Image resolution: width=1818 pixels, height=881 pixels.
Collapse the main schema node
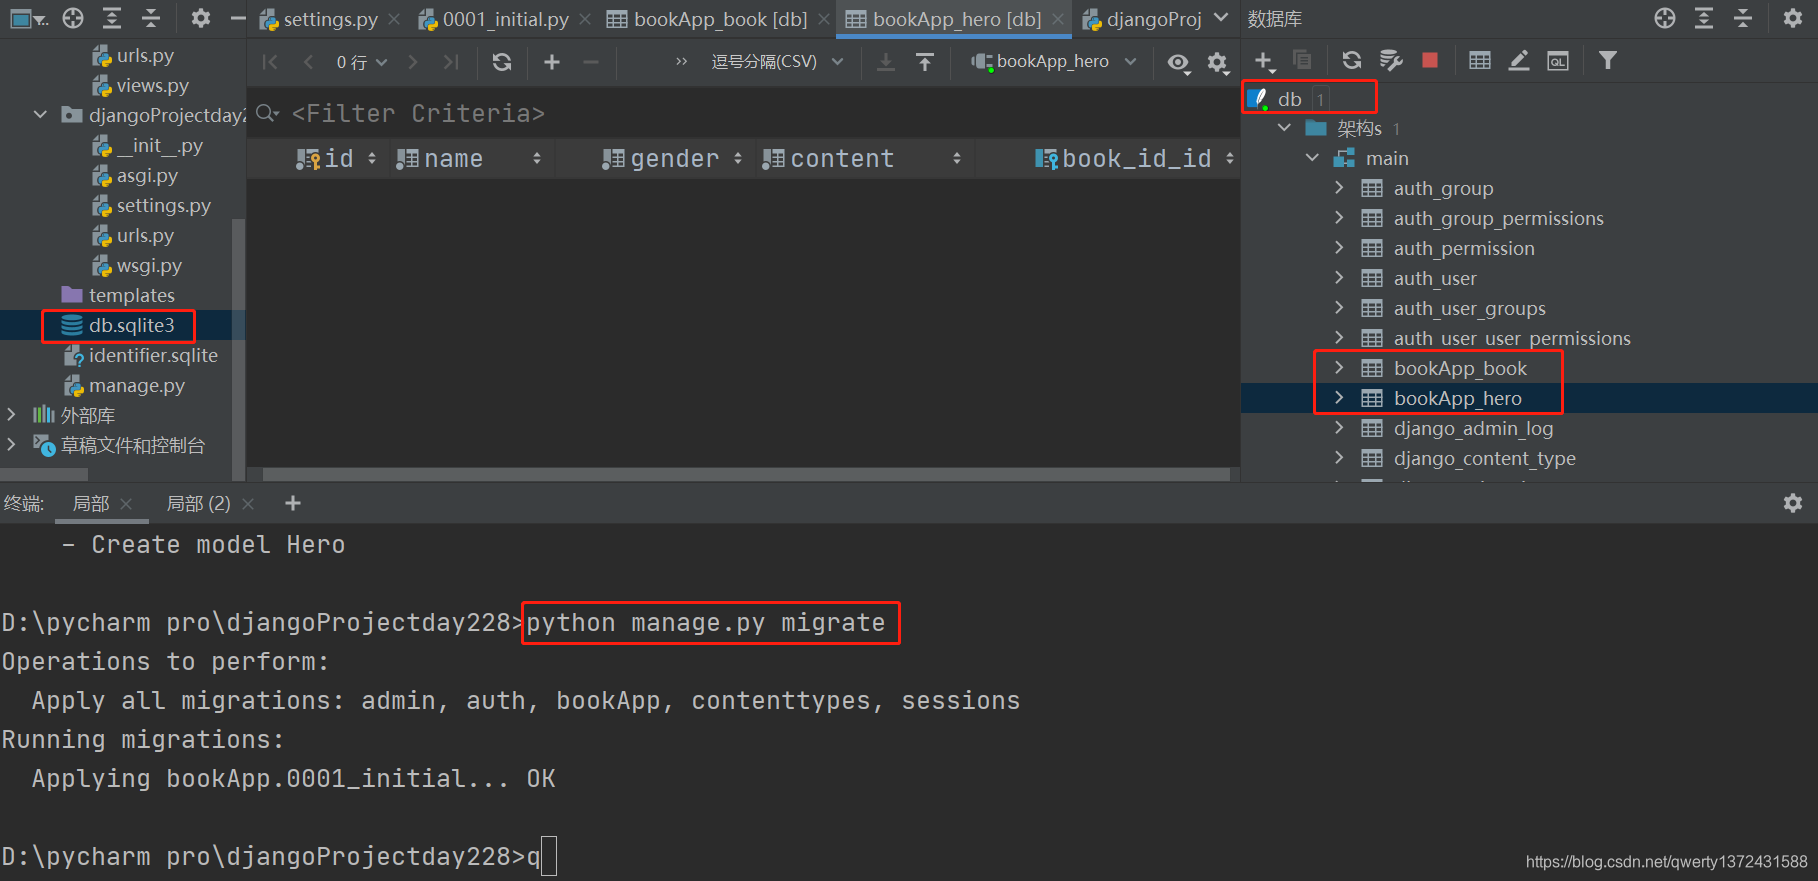tap(1312, 158)
